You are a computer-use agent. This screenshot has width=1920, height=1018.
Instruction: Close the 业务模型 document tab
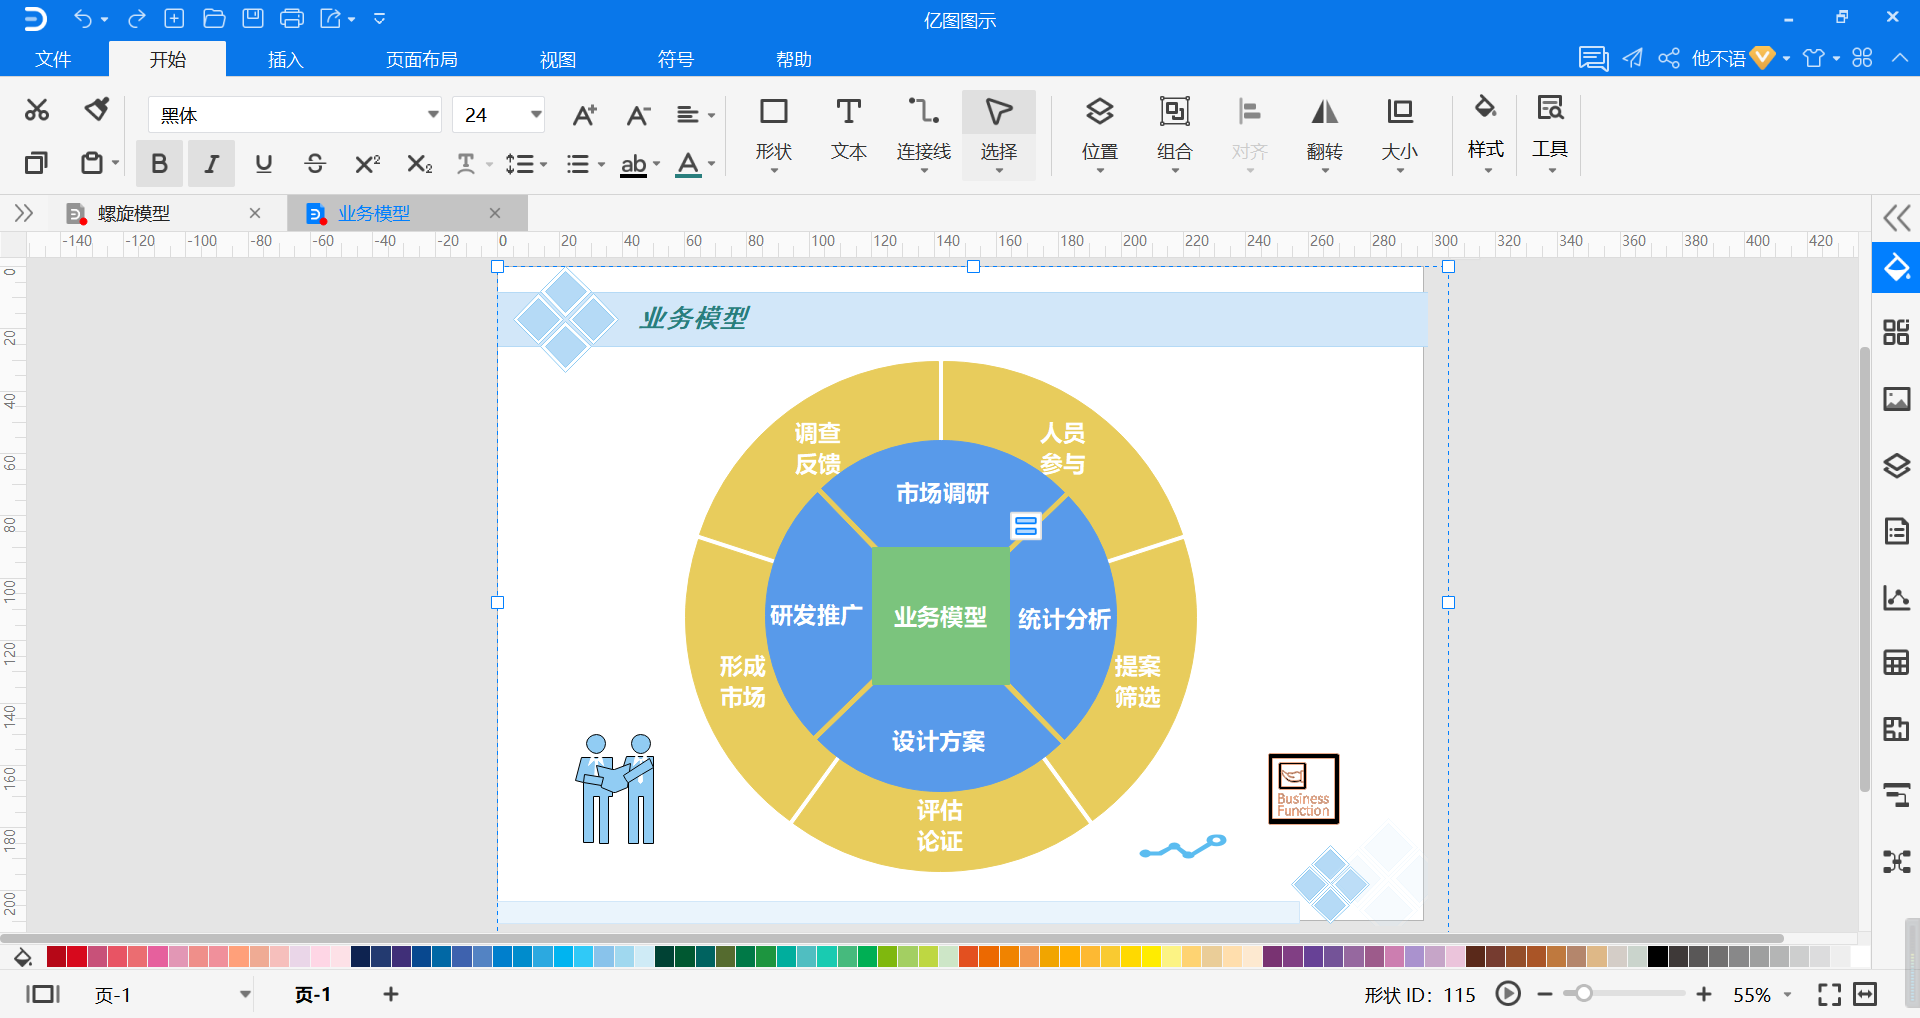coord(495,213)
